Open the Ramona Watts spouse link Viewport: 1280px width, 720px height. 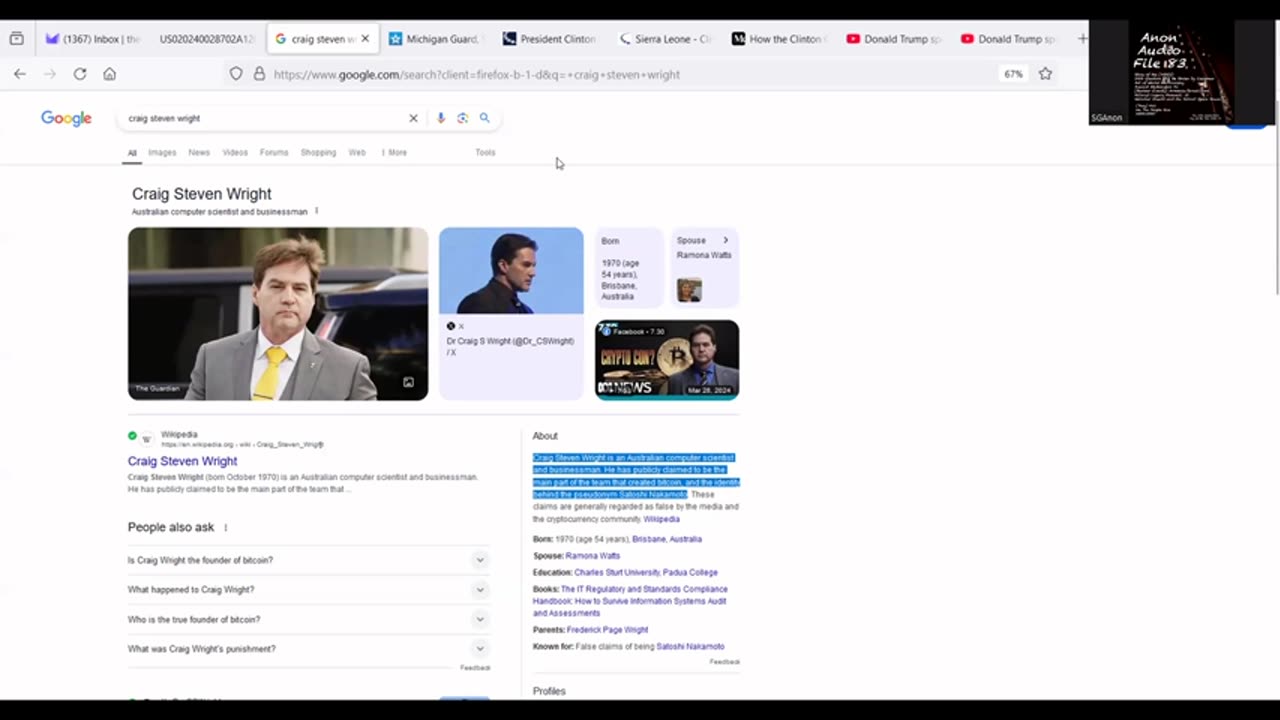[593, 556]
